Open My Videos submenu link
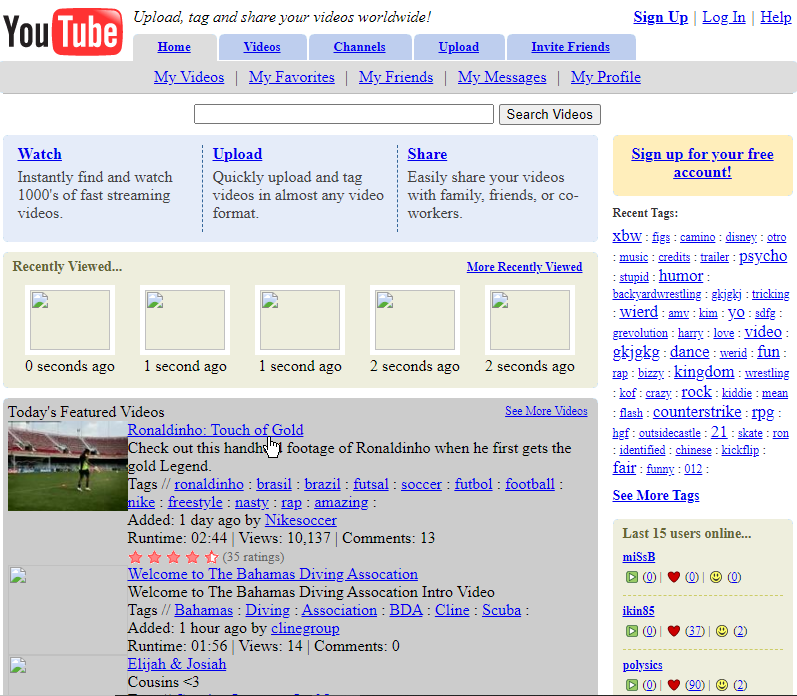This screenshot has width=797, height=696. point(189,77)
